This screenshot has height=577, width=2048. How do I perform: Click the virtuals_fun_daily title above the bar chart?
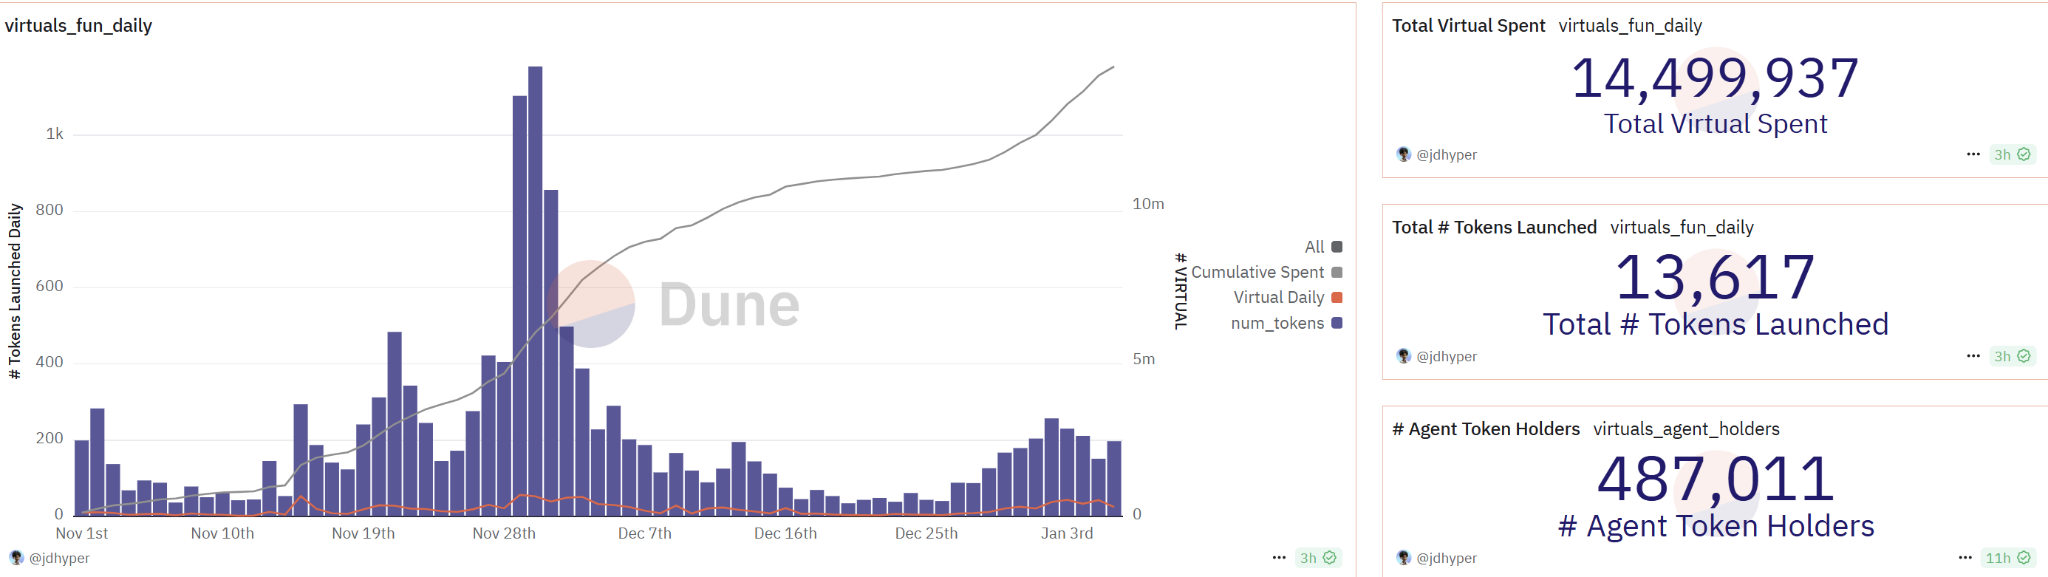78,26
